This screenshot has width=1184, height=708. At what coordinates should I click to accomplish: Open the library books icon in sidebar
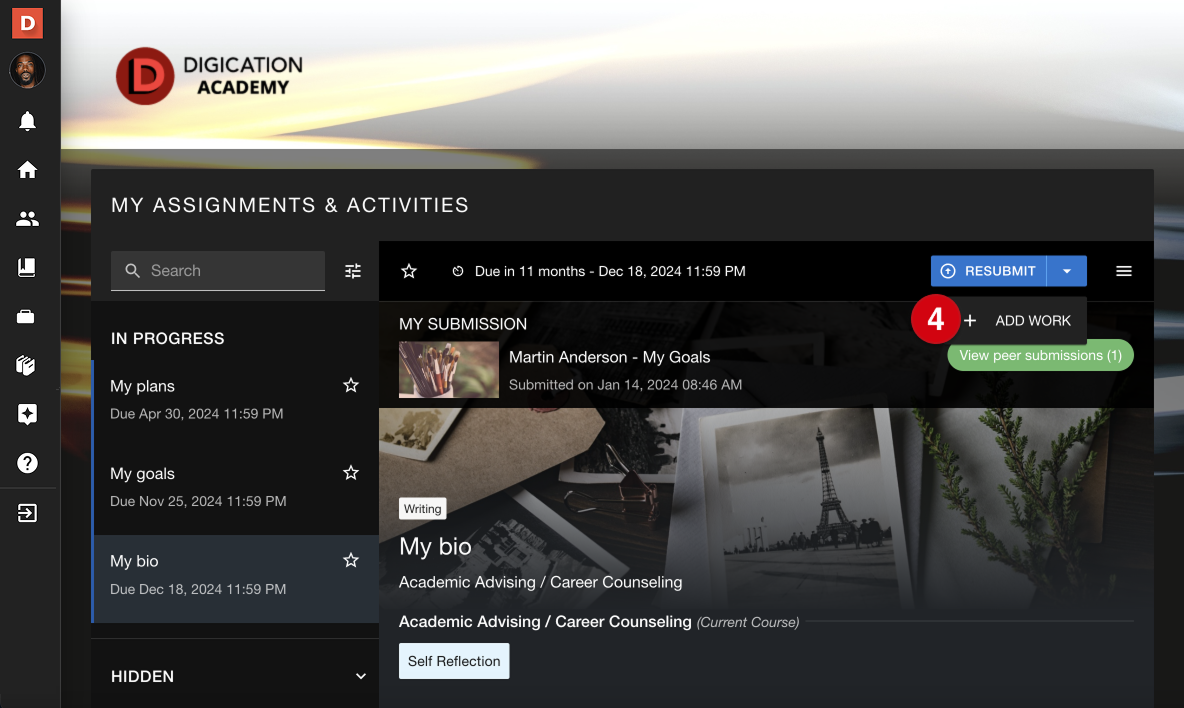26,365
